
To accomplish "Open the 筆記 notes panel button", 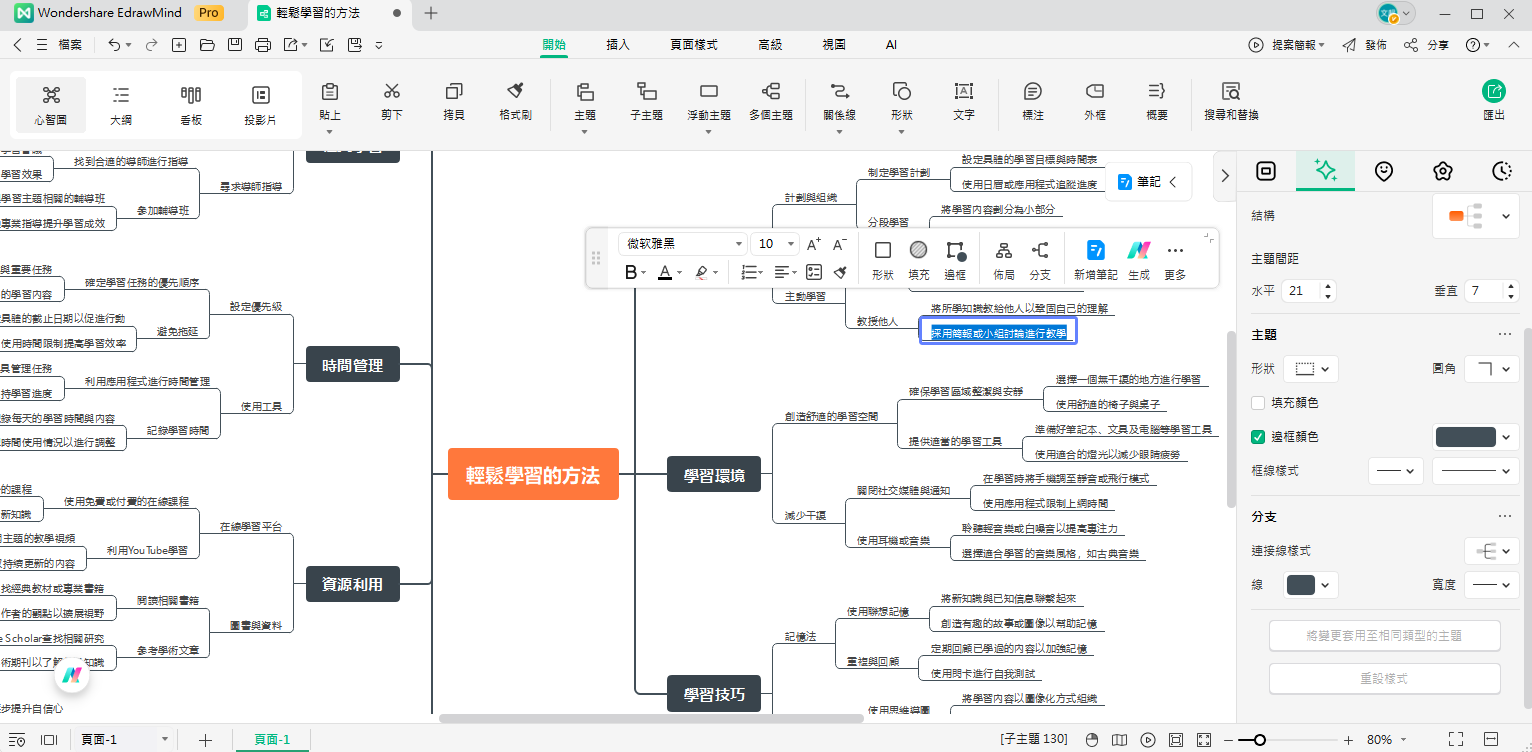I will point(1145,181).
